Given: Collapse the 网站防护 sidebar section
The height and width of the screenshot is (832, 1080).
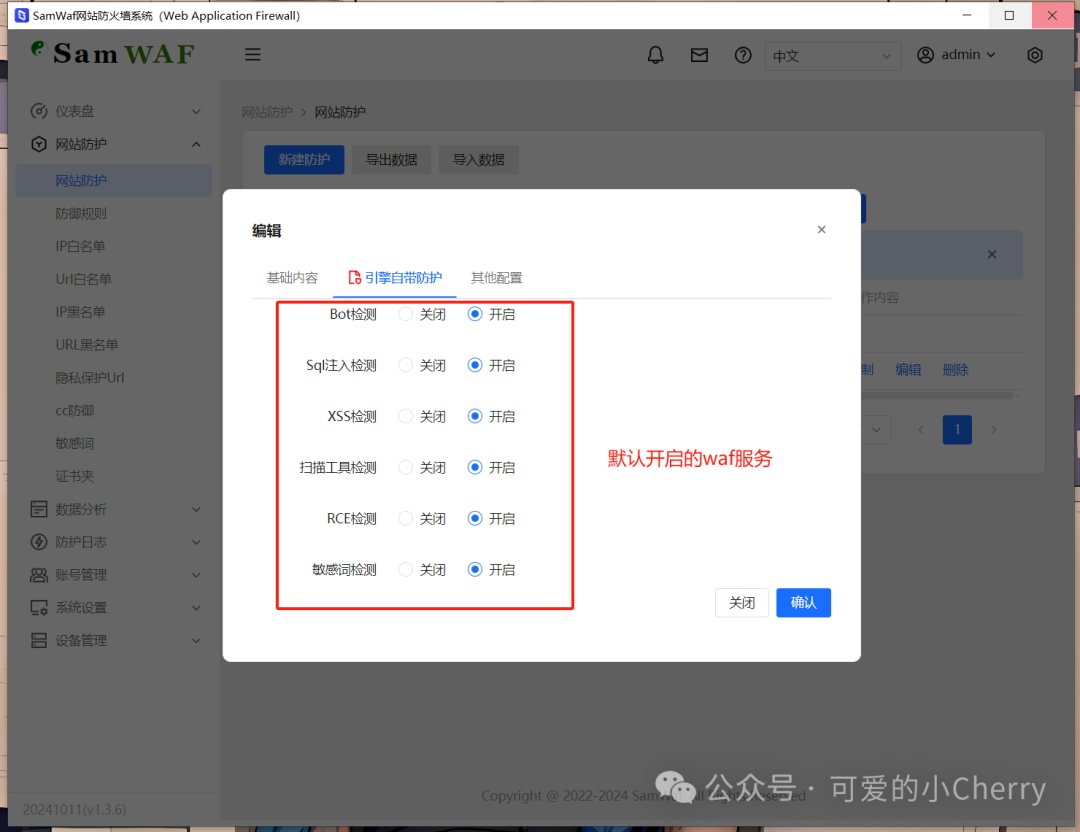Looking at the screenshot, I should pyautogui.click(x=196, y=144).
